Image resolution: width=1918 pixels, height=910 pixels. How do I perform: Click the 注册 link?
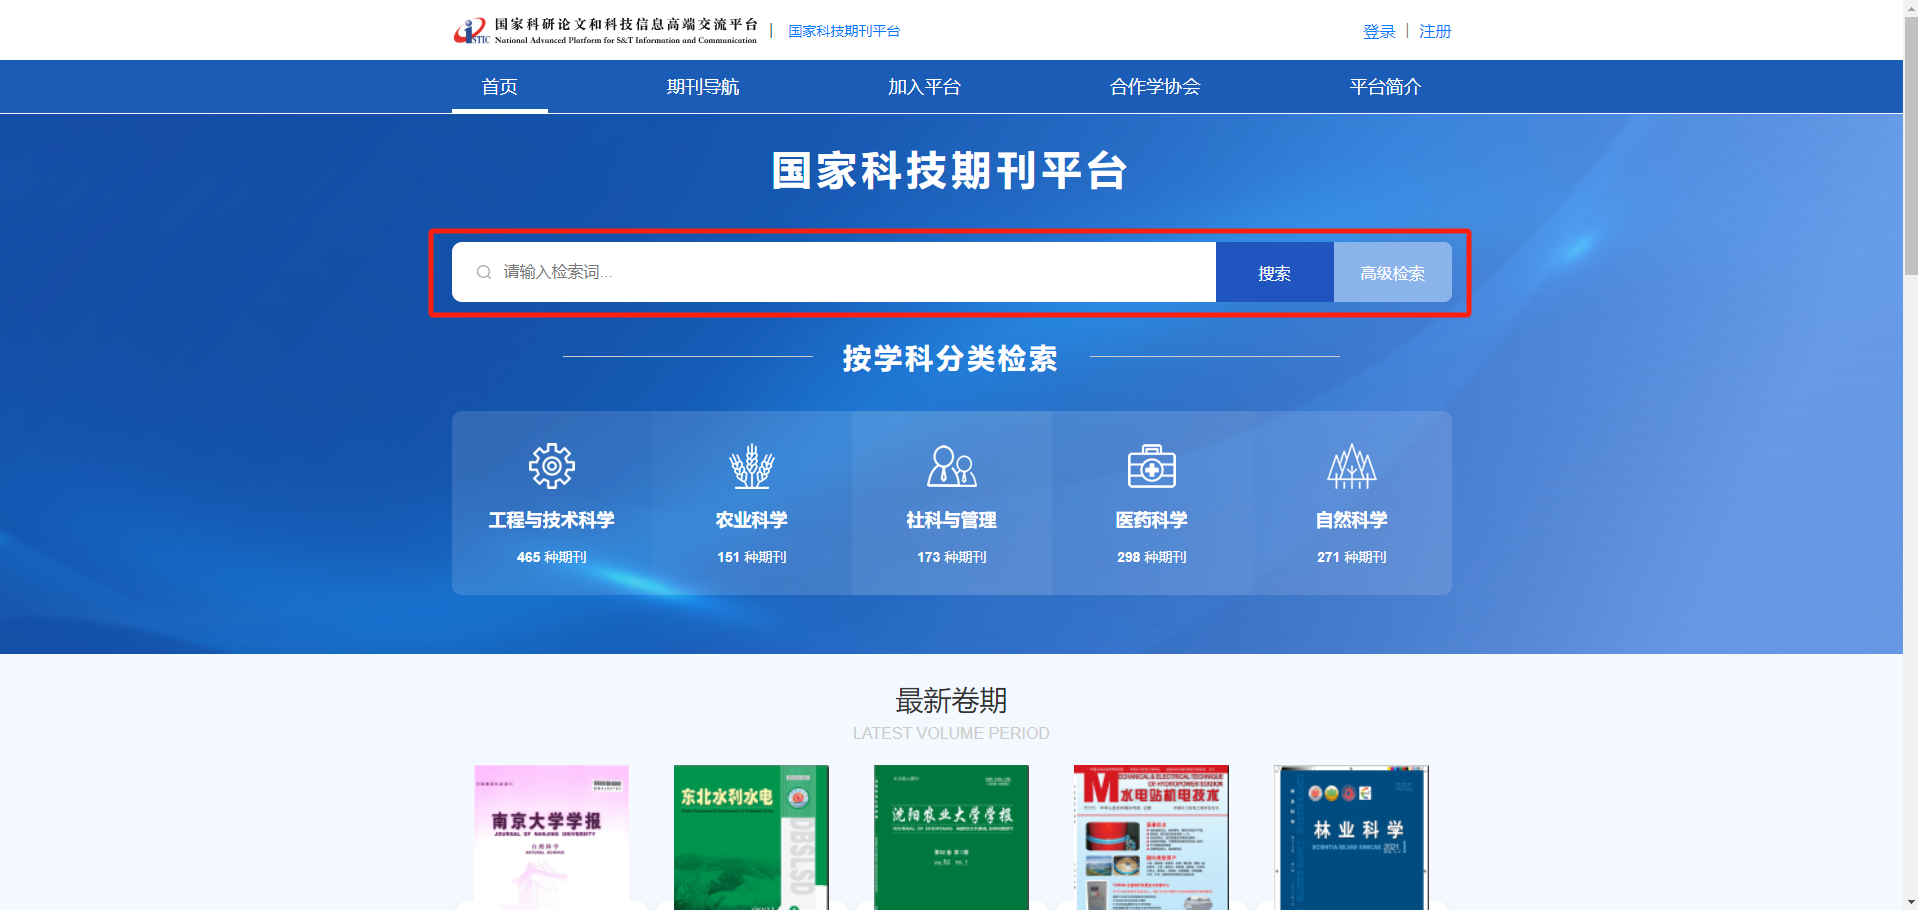(x=1435, y=31)
